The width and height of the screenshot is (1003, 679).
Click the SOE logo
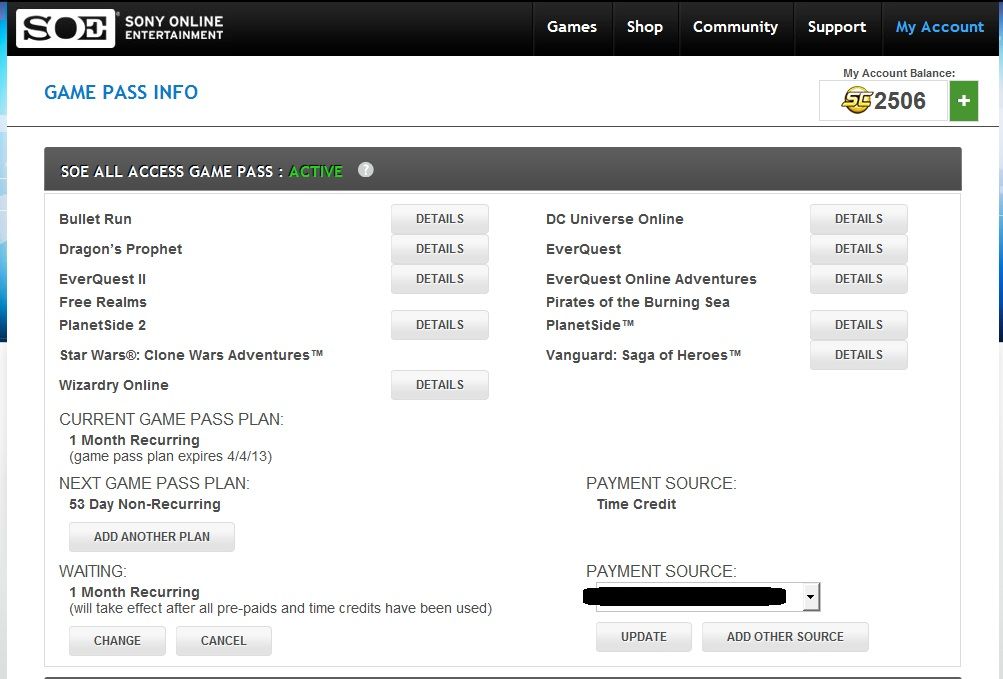tap(65, 28)
